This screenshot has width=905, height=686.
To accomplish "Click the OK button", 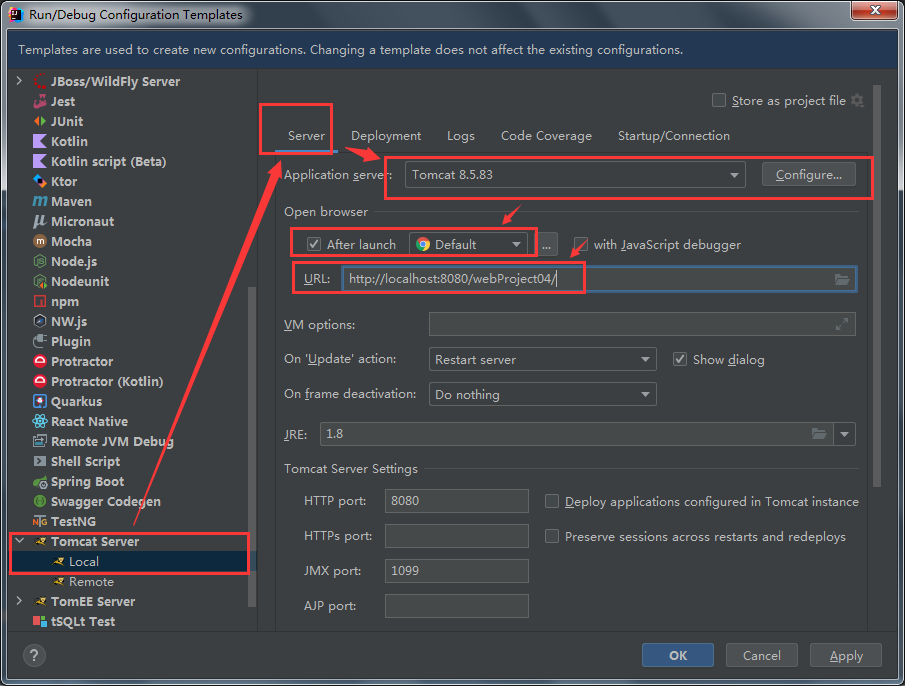I will (x=678, y=655).
